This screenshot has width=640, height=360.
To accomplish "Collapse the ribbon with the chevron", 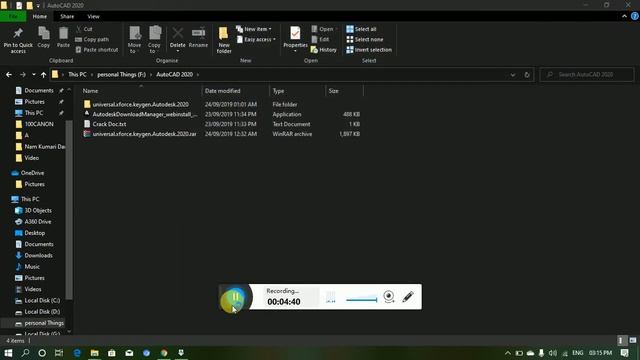I will (624, 16).
